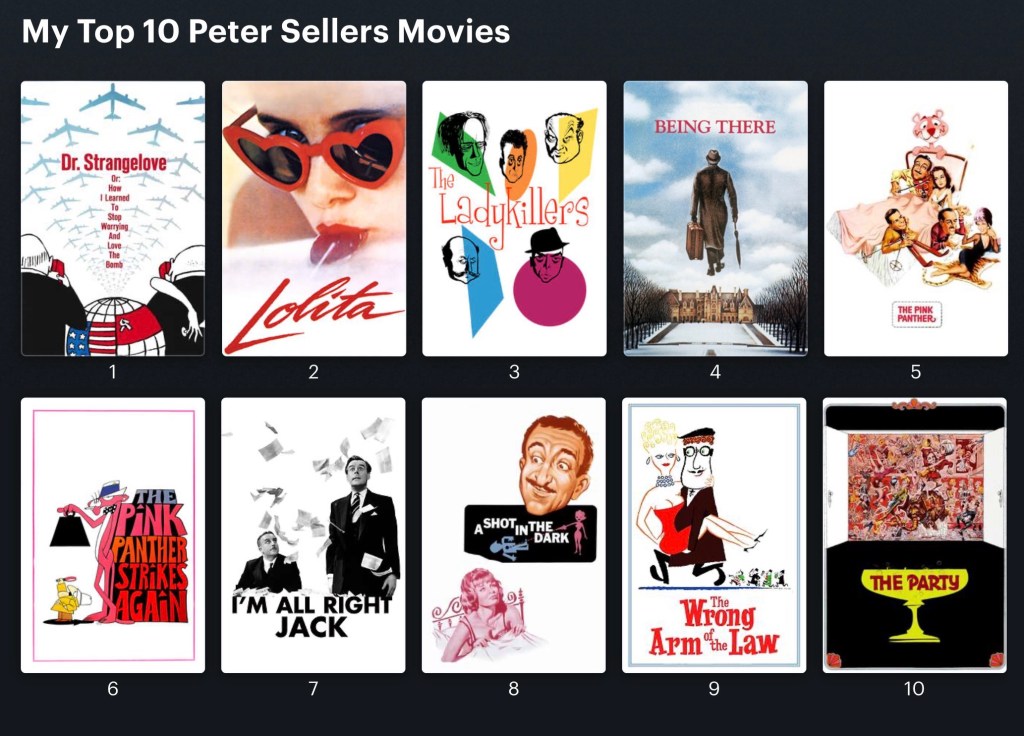Click rank number 9 under Wrong Arm of the Law

(x=714, y=688)
